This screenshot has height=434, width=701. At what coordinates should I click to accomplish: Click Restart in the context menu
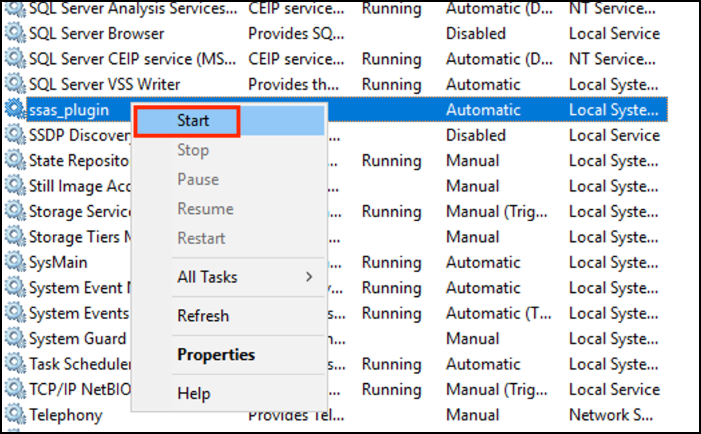[201, 238]
